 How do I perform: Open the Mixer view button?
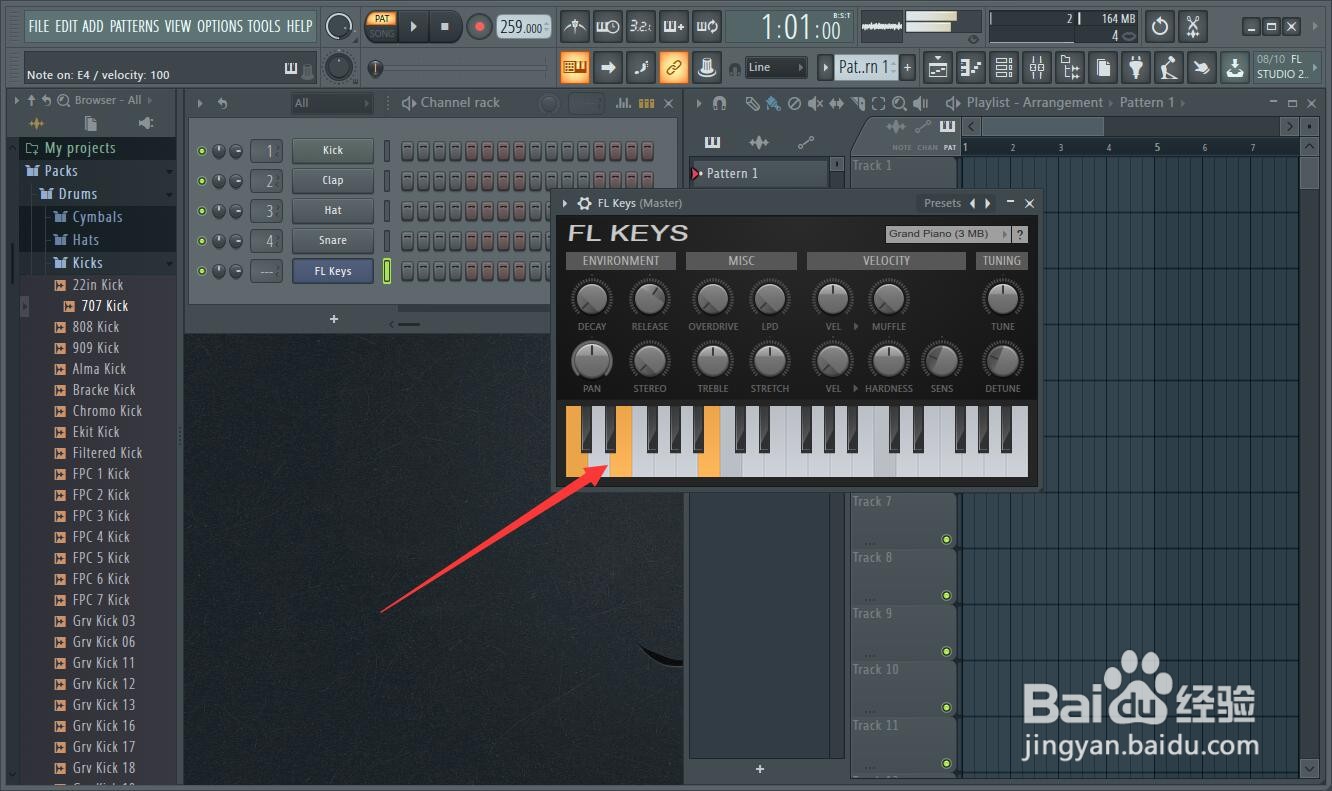coord(1037,68)
